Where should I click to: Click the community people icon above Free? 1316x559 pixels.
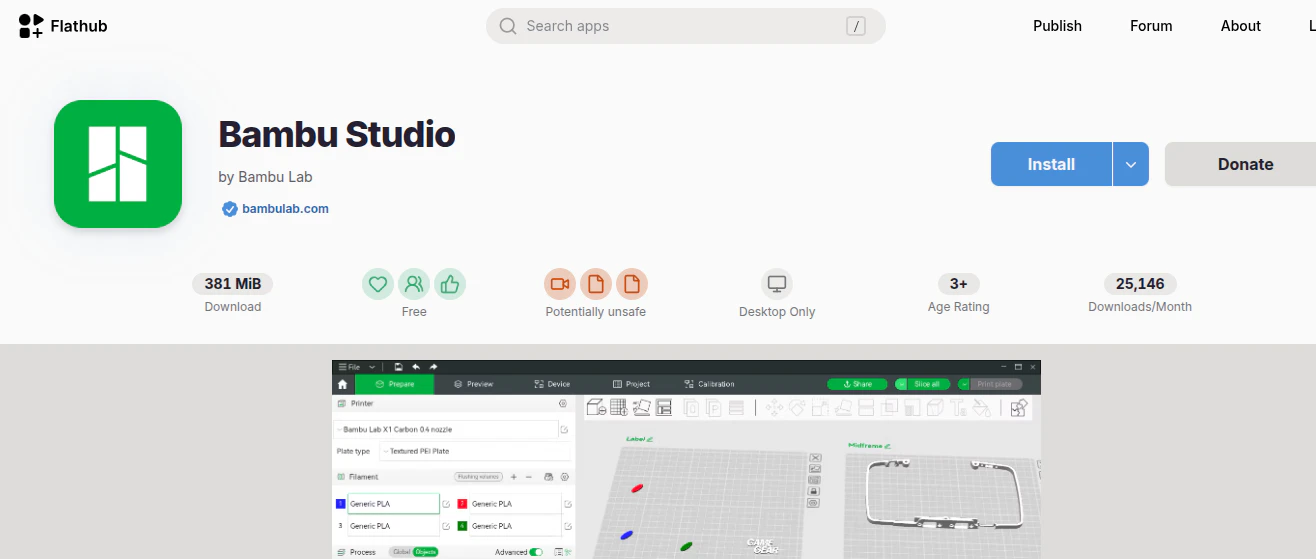(x=414, y=285)
